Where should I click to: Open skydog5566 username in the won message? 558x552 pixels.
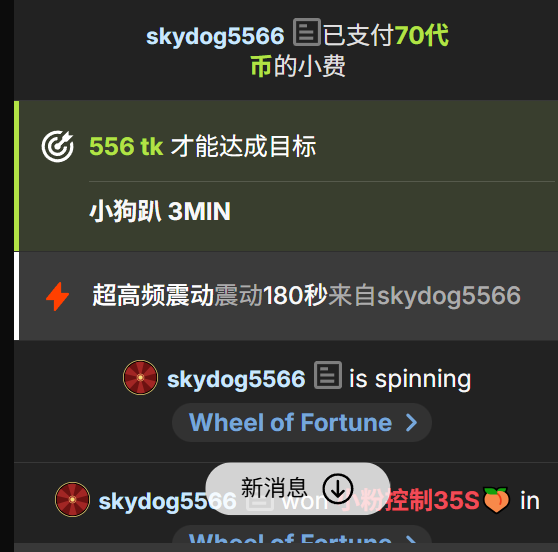click(167, 501)
